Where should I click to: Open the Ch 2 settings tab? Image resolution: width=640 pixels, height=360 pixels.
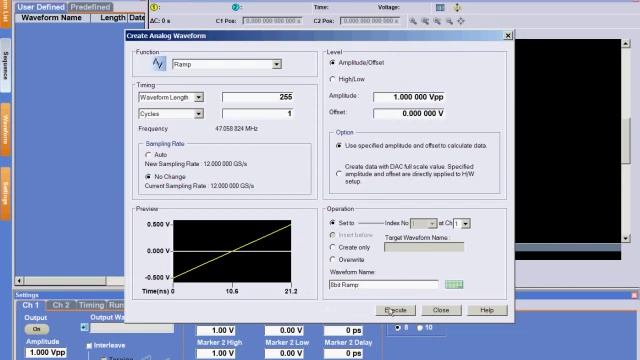click(x=60, y=305)
